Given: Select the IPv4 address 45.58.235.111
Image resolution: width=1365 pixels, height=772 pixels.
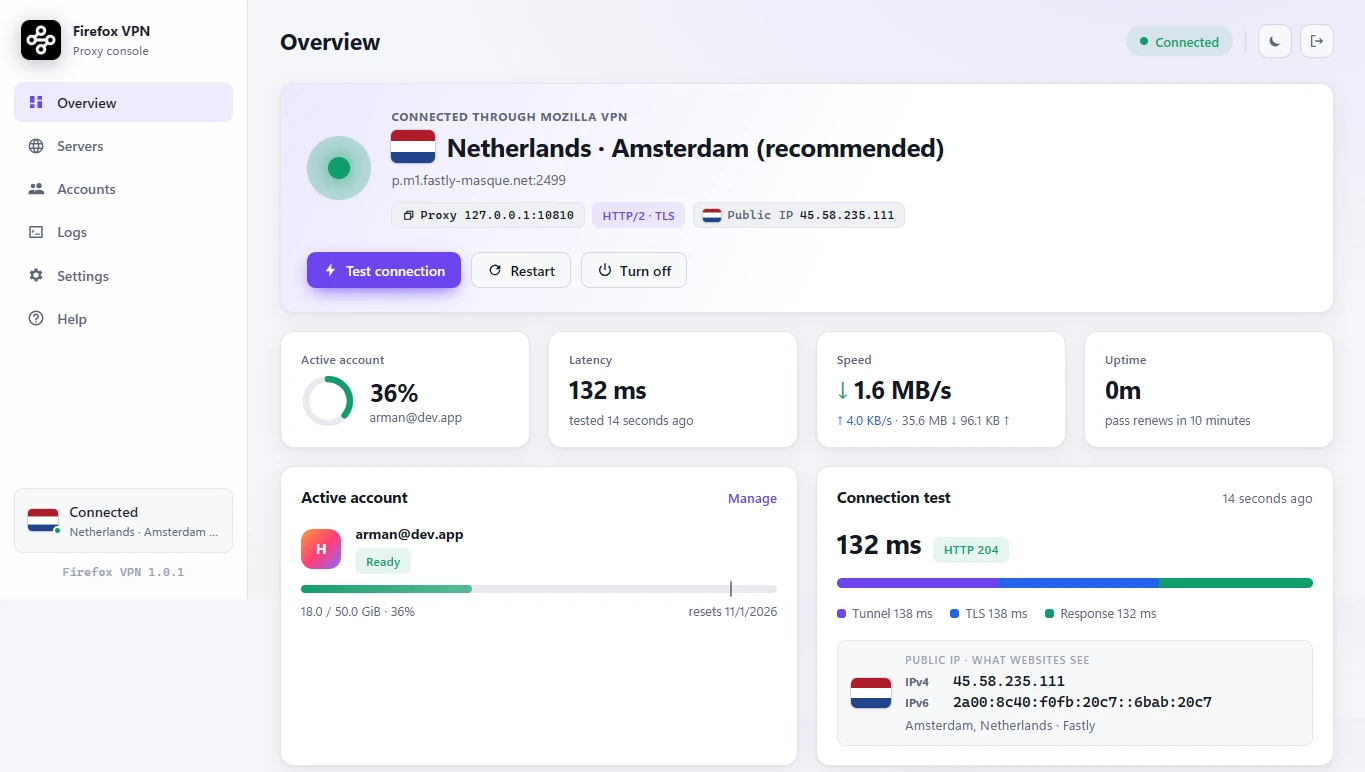Looking at the screenshot, I should click(1008, 681).
